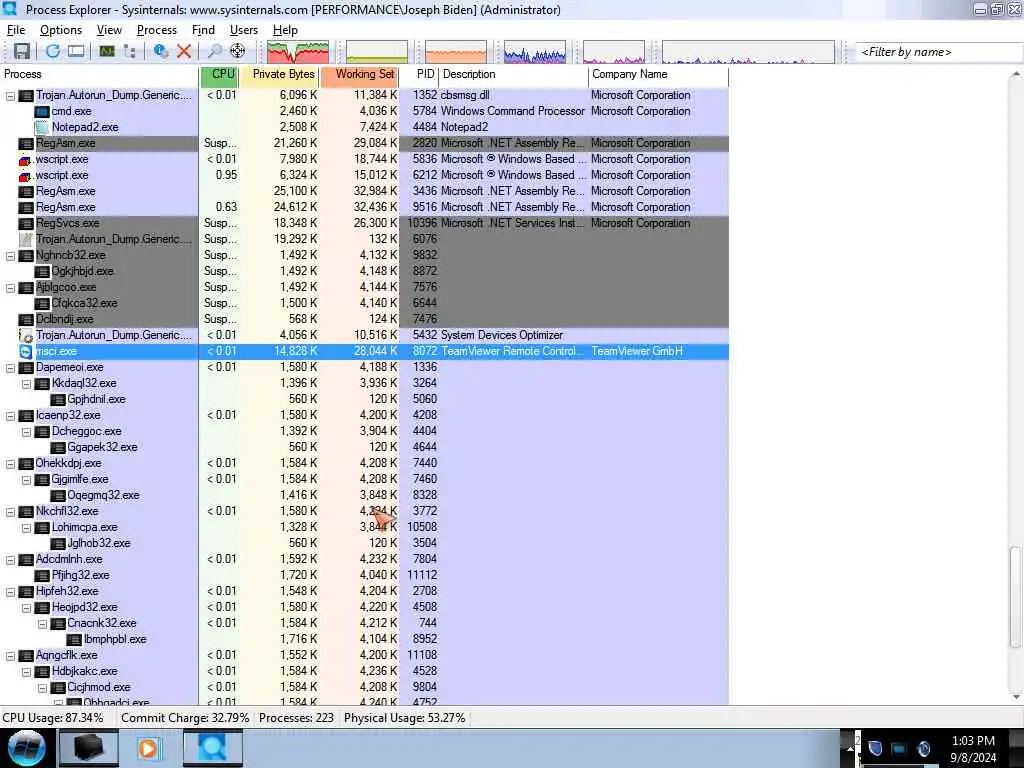Image resolution: width=1024 pixels, height=768 pixels.
Task: Select the Dclbndij.exe process row
Action: click(x=364, y=319)
